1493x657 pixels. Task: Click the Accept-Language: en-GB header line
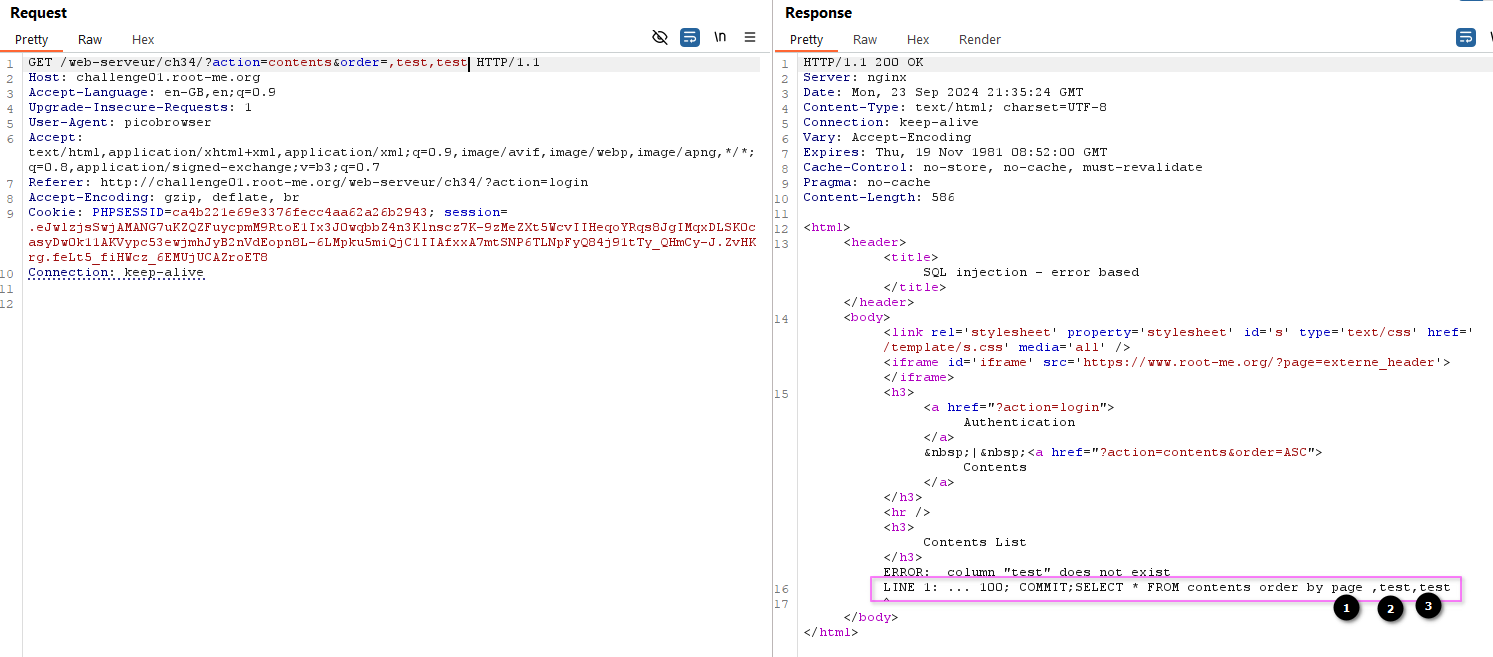coord(152,92)
